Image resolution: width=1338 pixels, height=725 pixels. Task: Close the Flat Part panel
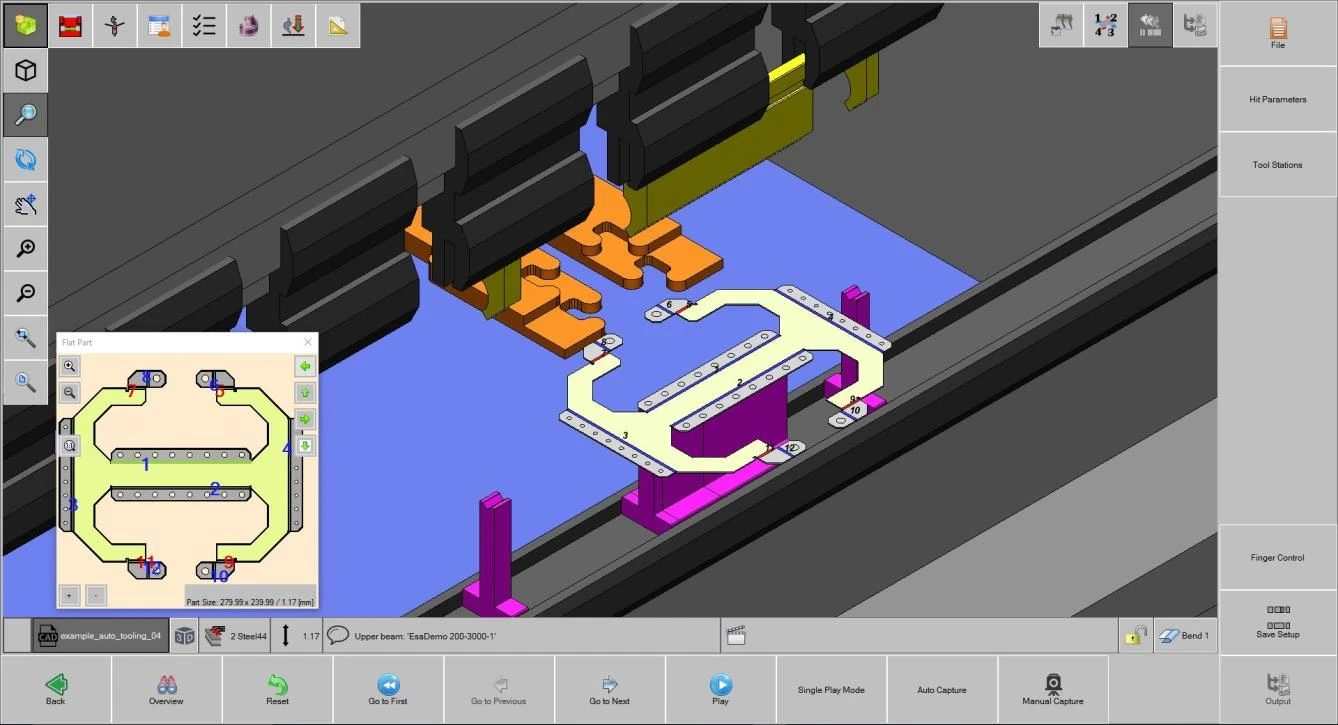(x=308, y=342)
